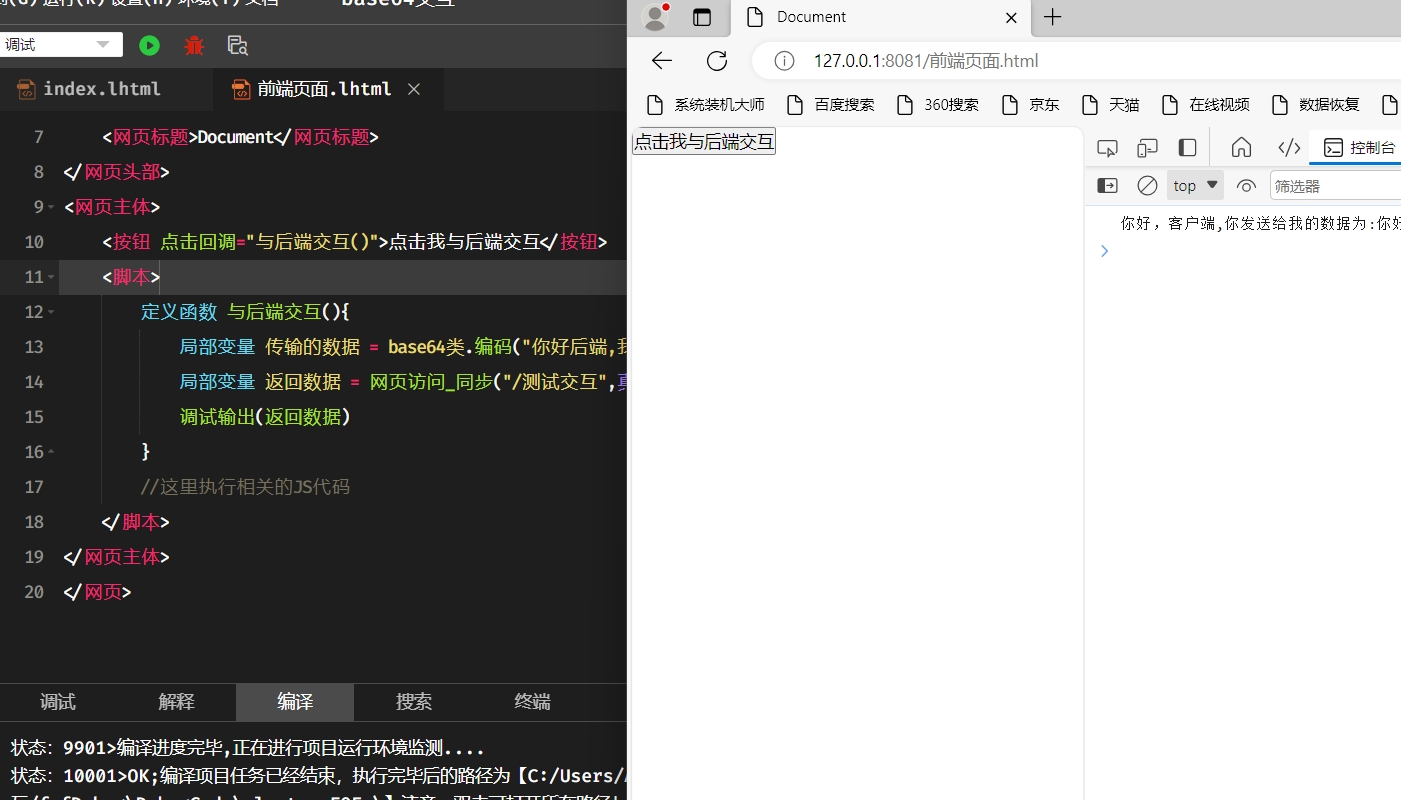
Task: Open 系统装机大师 bookmark
Action: pos(705,105)
